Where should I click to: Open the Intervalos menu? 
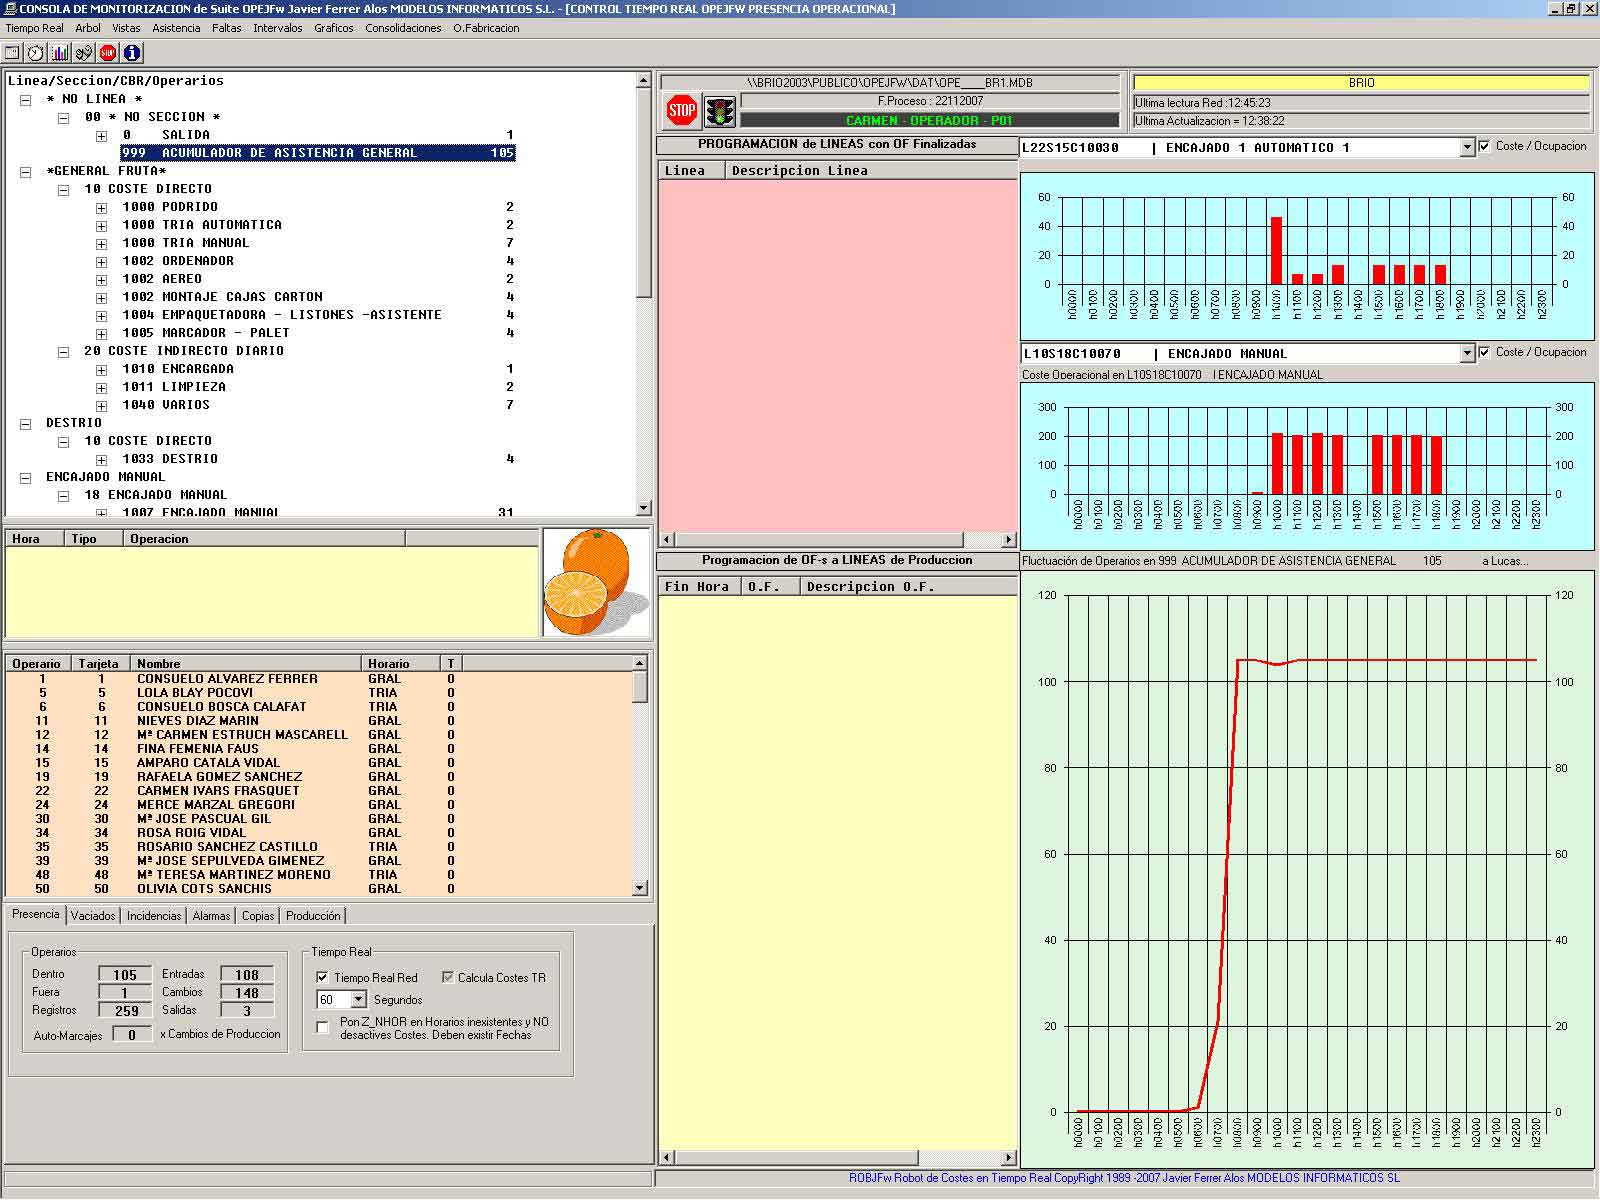278,28
